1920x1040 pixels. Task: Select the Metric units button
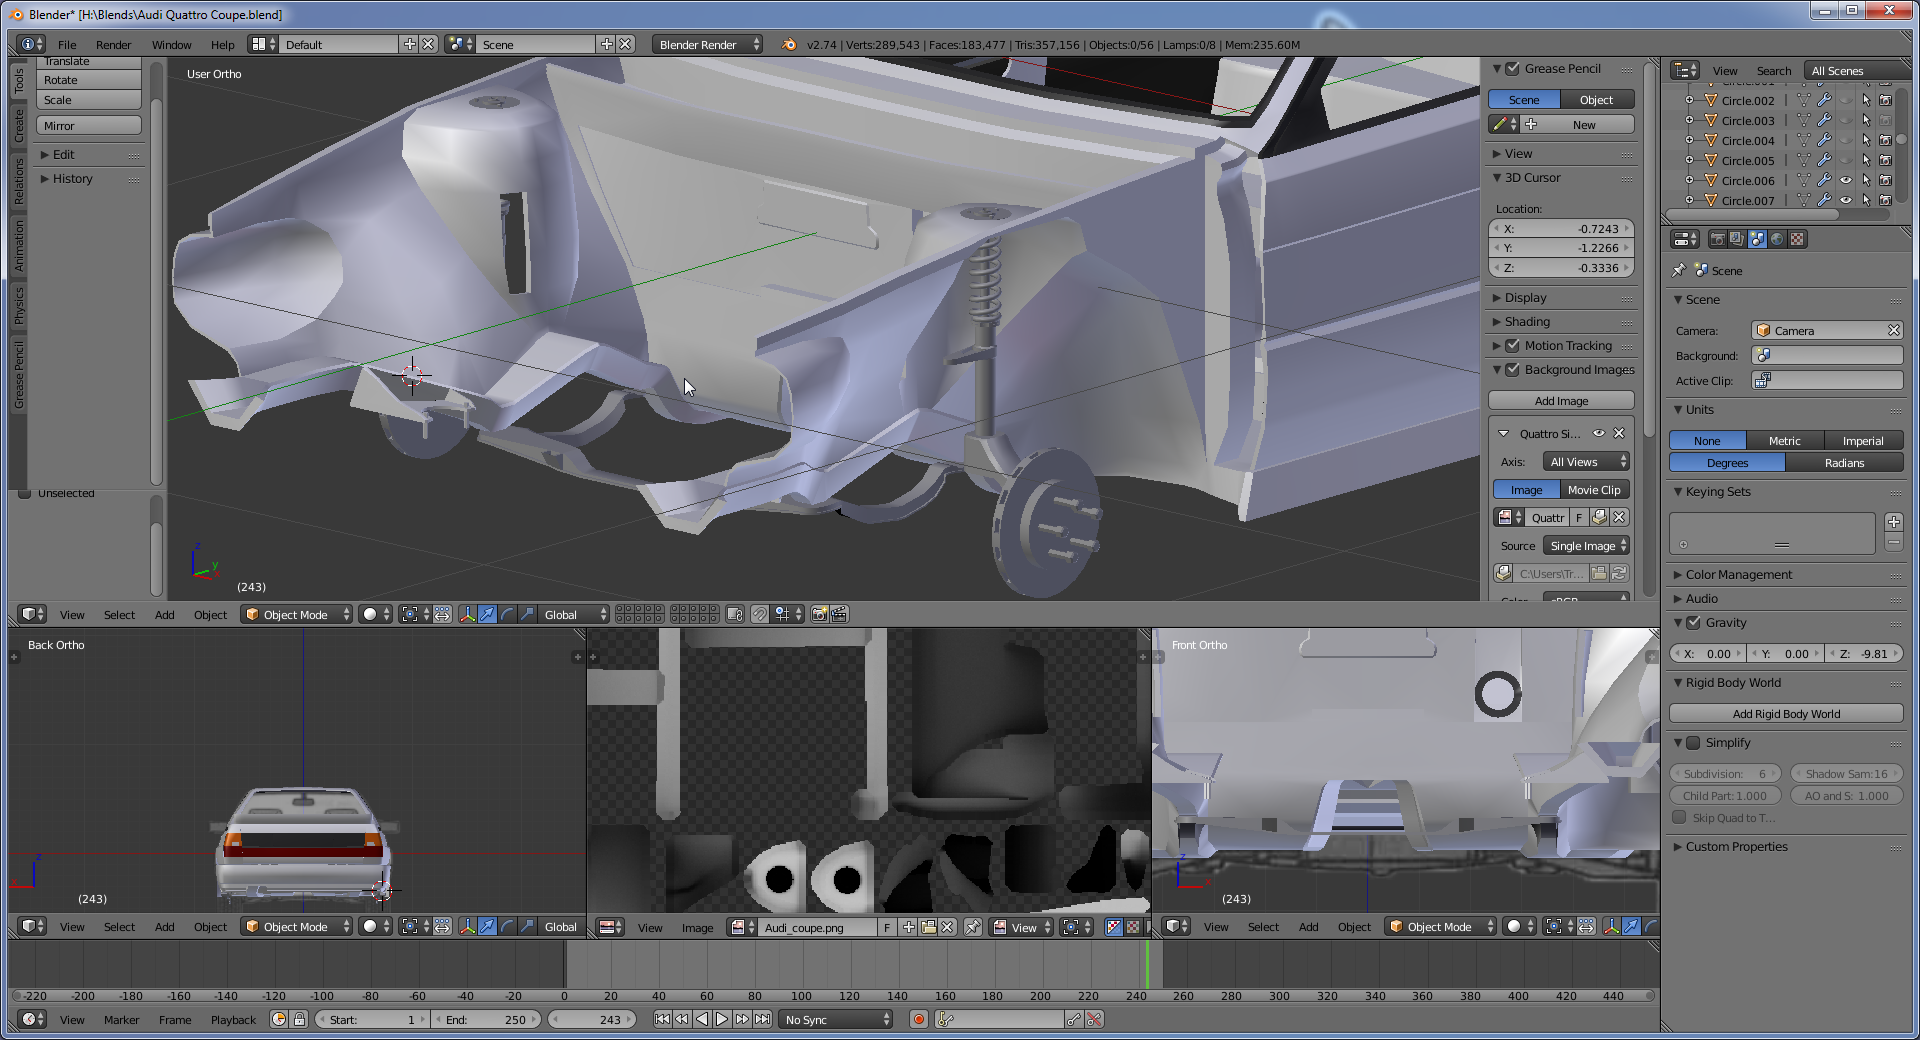[x=1784, y=441]
